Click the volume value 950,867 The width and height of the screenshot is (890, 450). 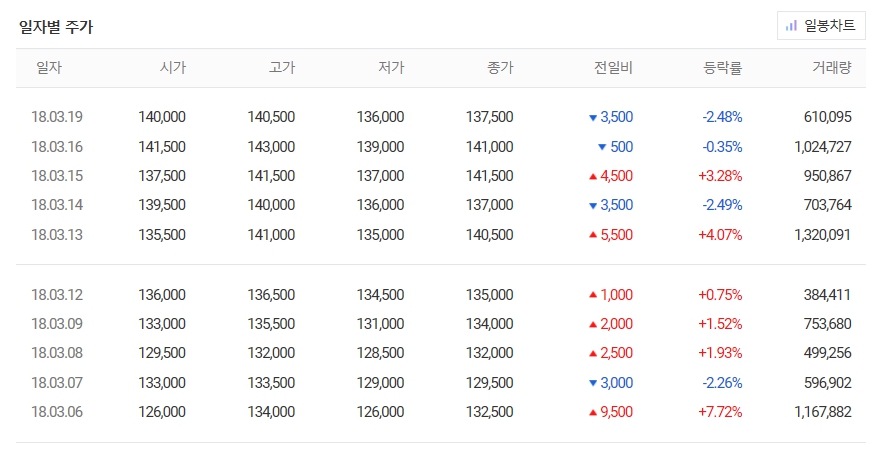click(828, 176)
